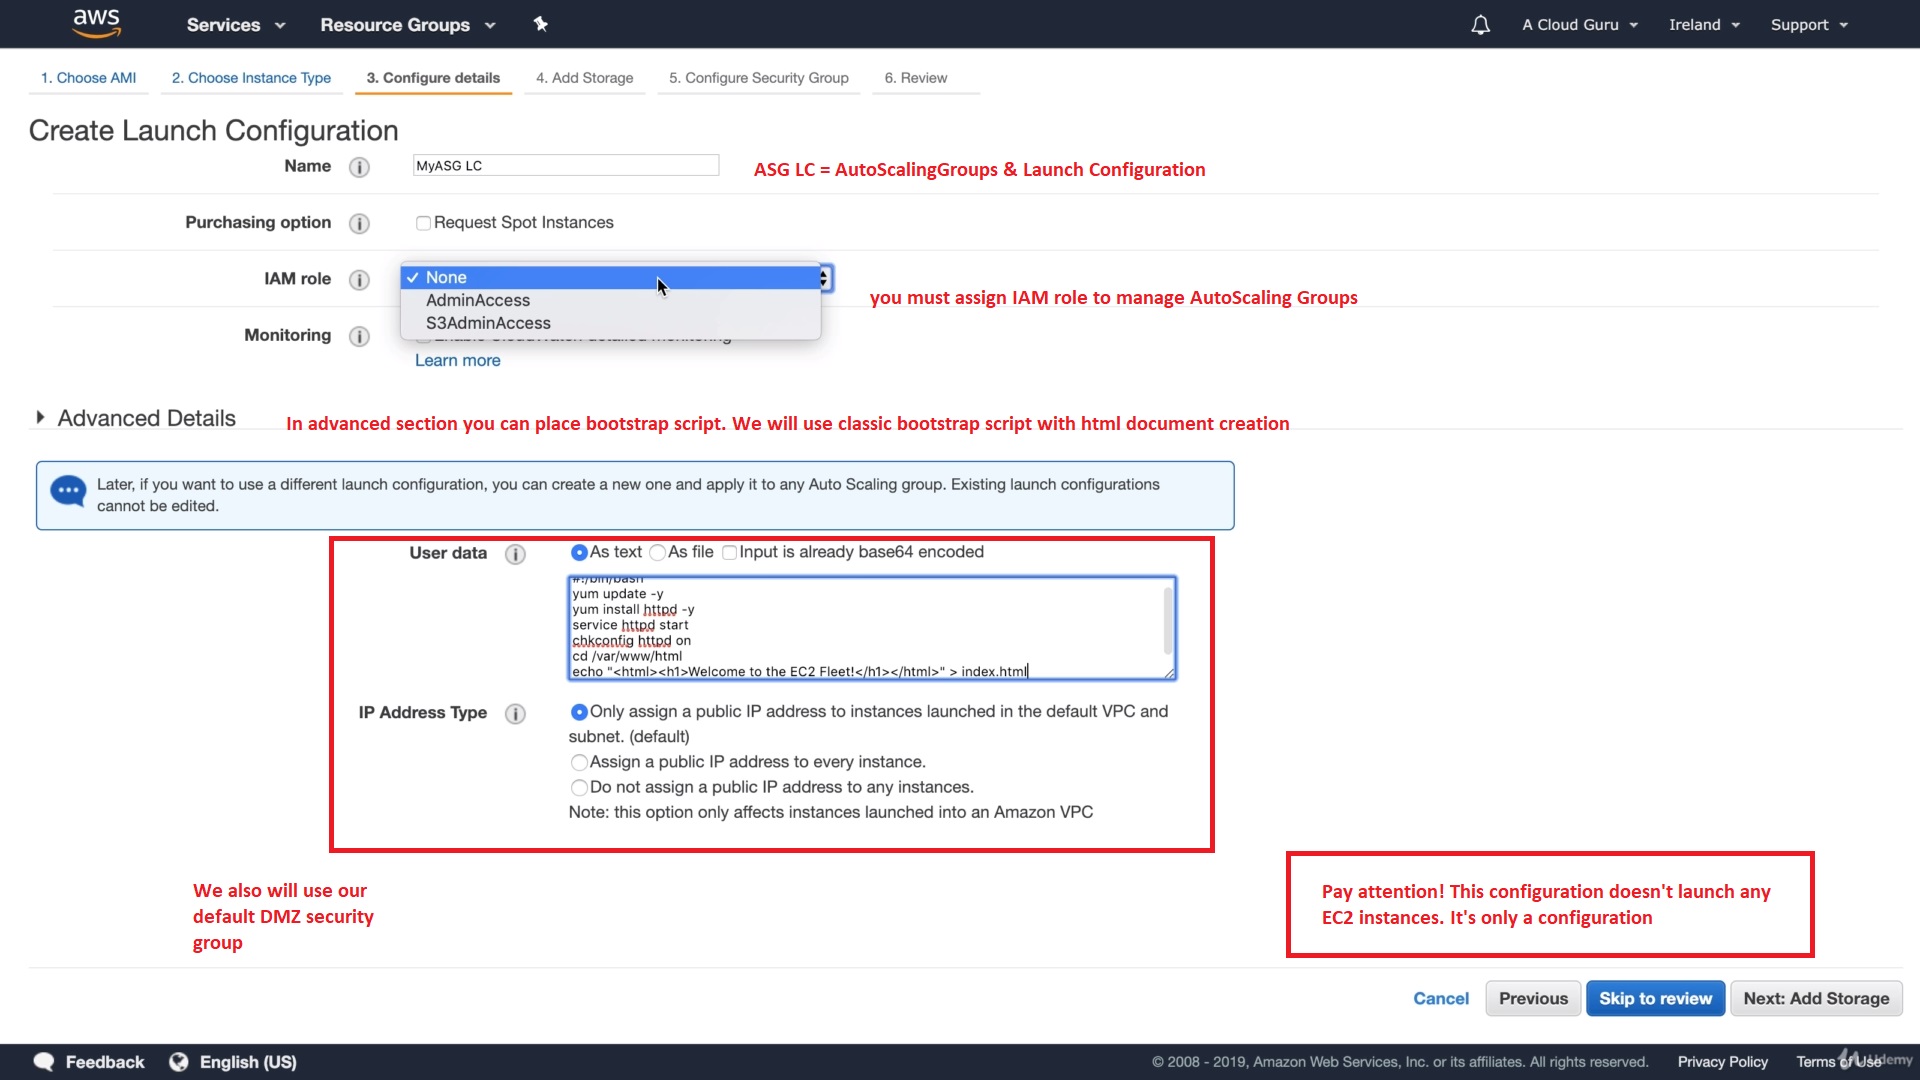Image resolution: width=1920 pixels, height=1080 pixels.
Task: Open the Learn more link
Action: point(457,361)
